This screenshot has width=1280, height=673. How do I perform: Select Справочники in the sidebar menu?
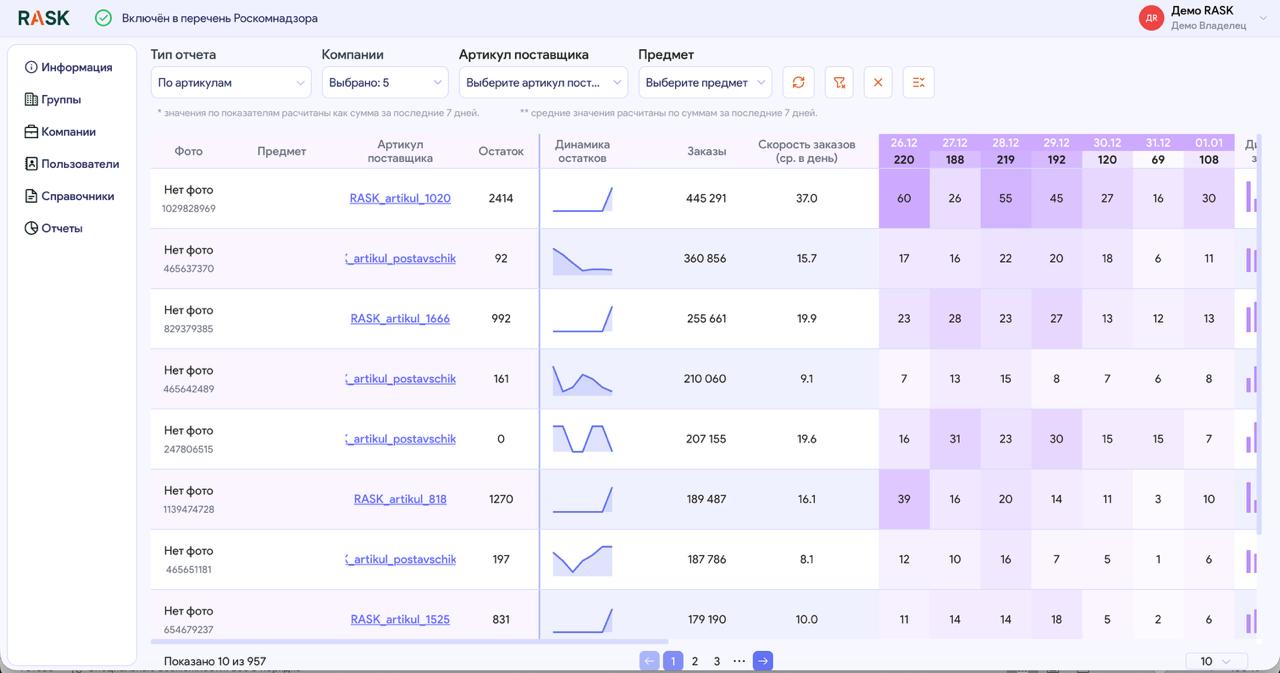(77, 196)
